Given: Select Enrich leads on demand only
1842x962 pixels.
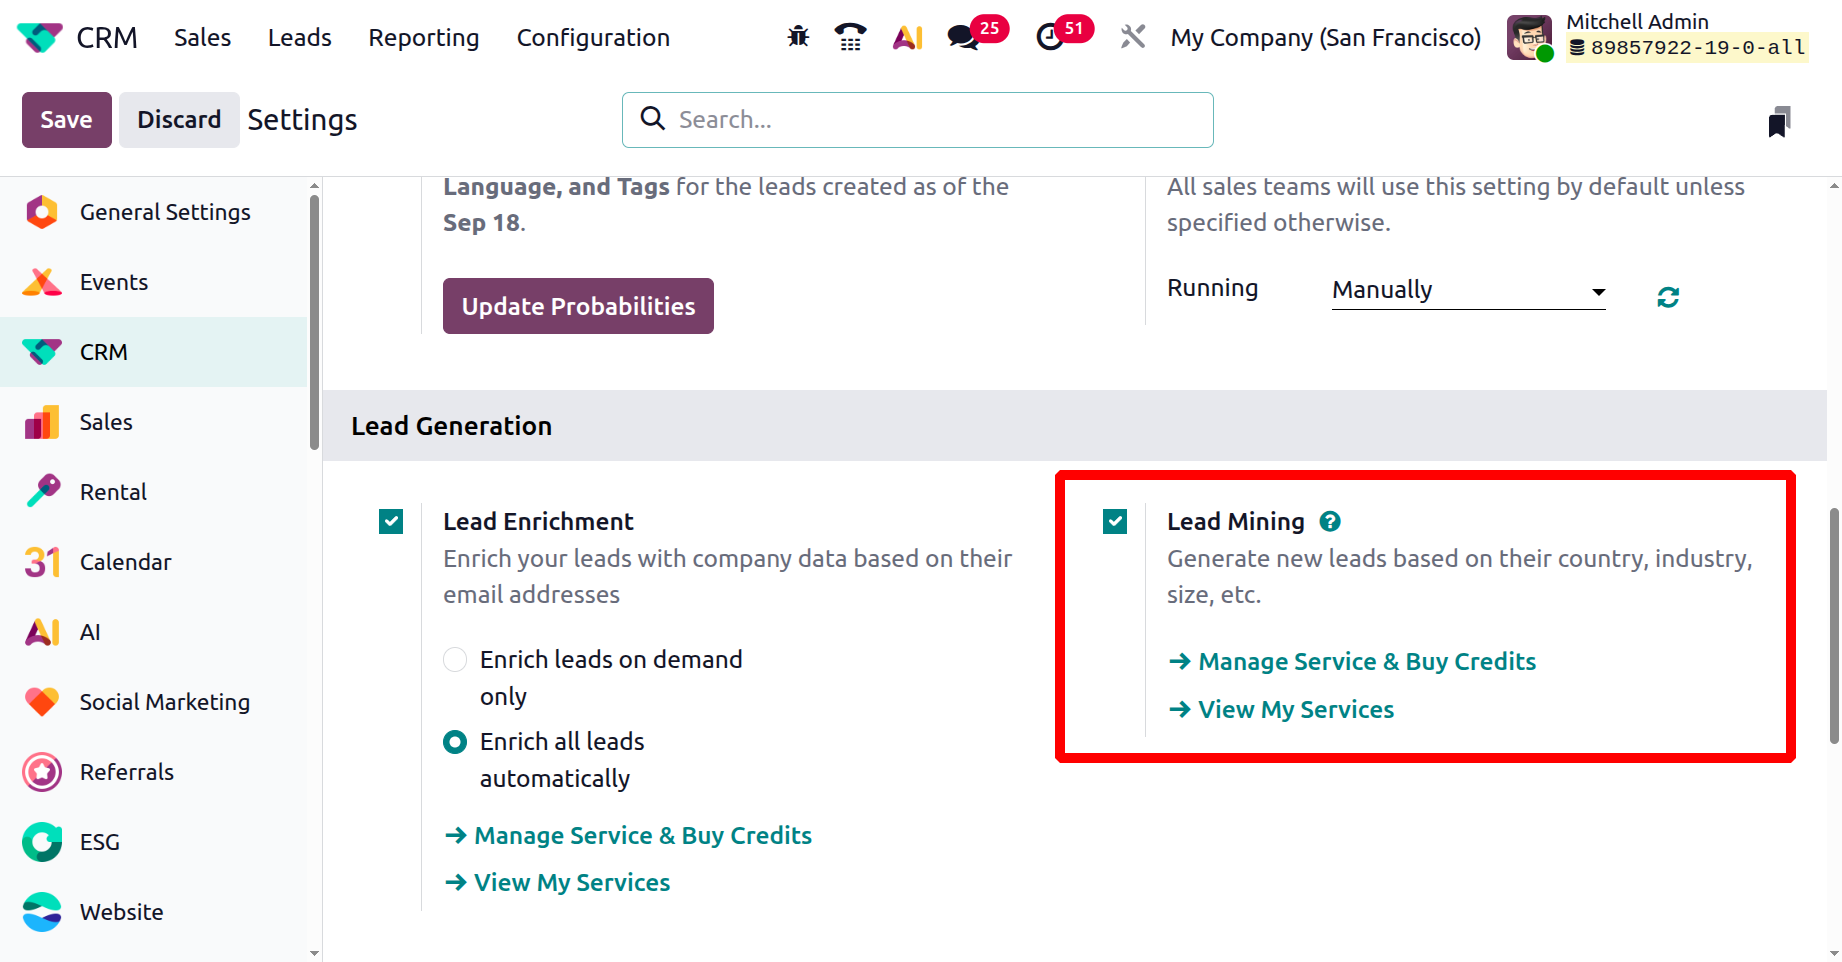Looking at the screenshot, I should click(x=455, y=660).
